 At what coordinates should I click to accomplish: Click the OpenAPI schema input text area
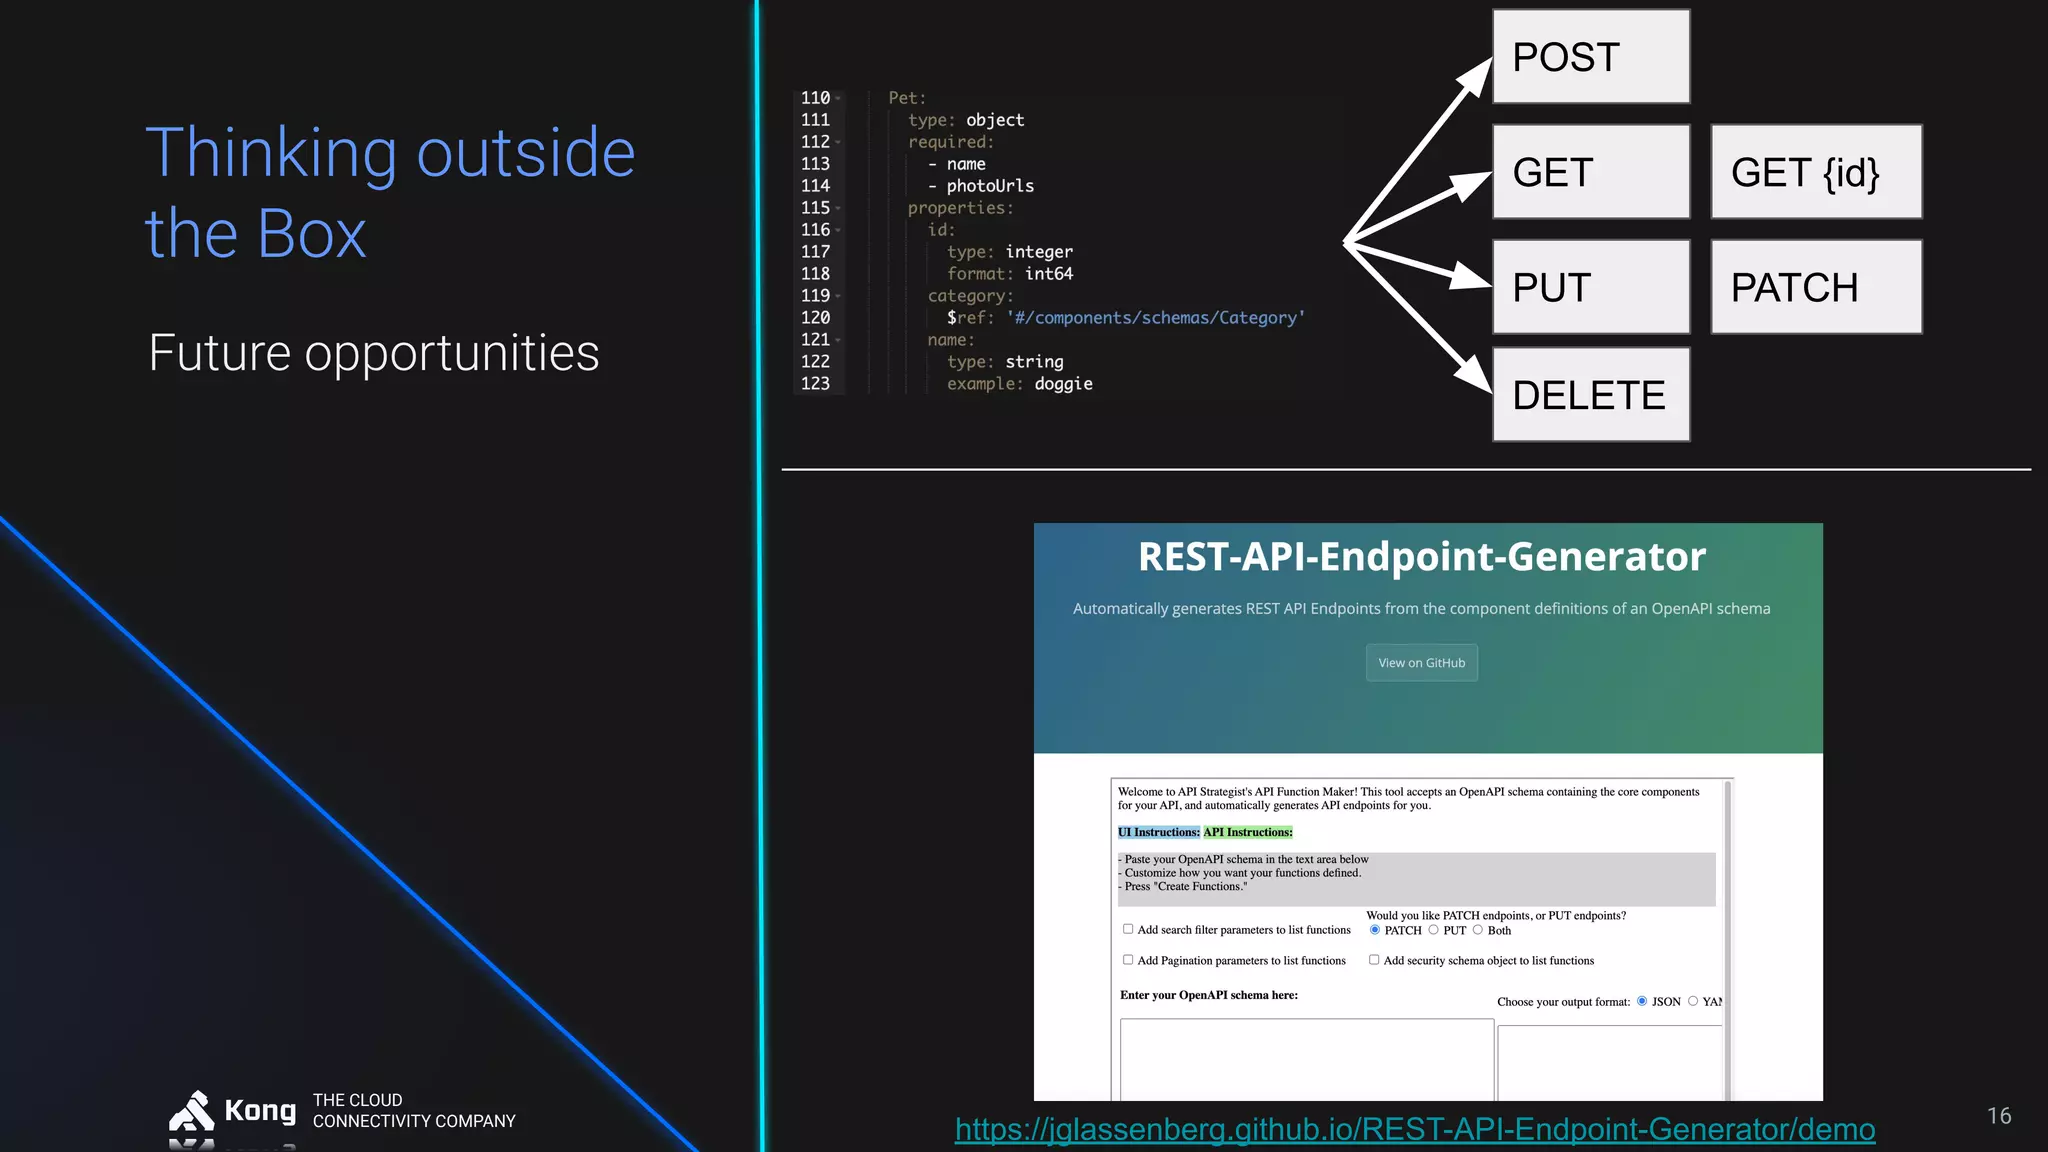coord(1306,1060)
